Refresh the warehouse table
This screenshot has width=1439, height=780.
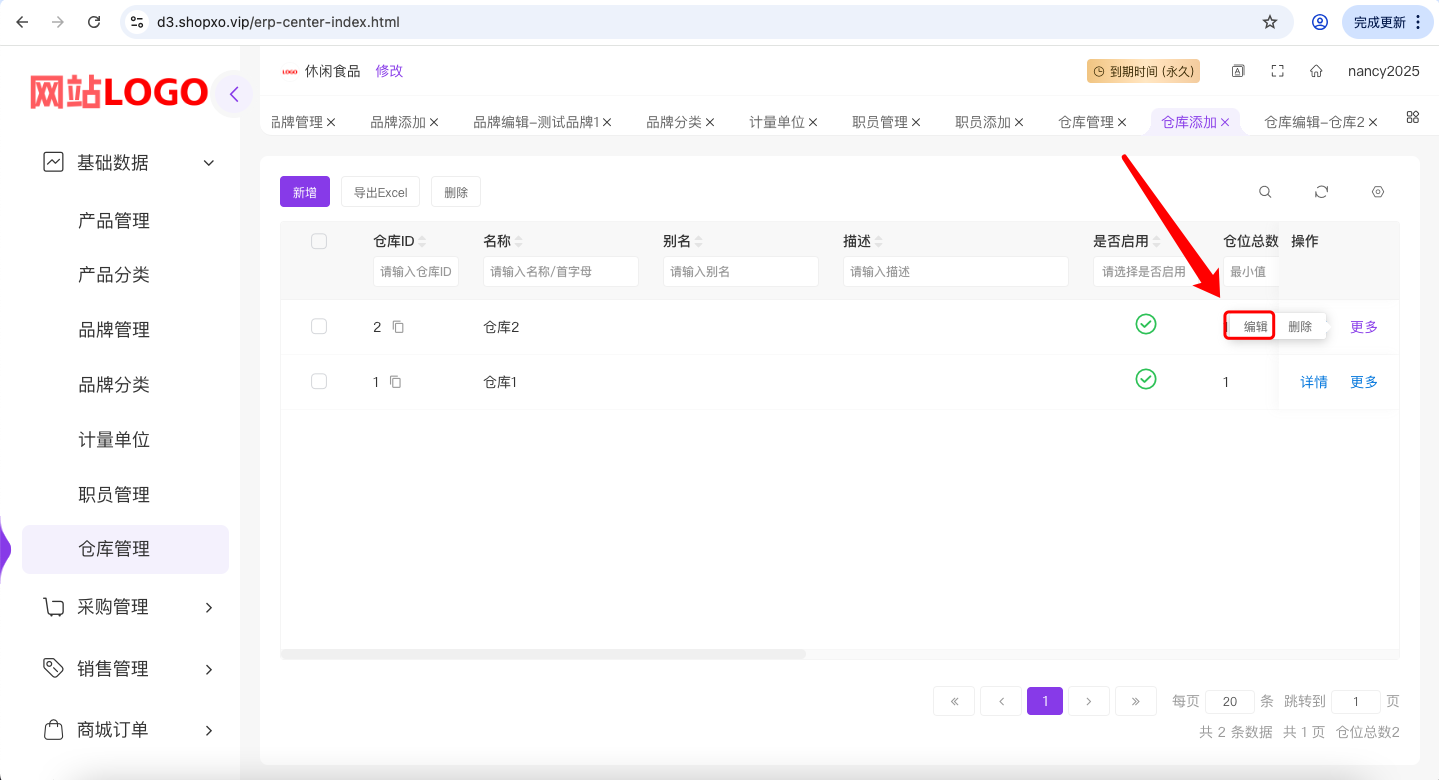point(1321,192)
